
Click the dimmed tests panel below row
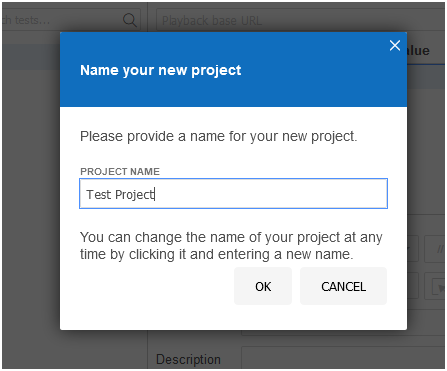[31, 200]
